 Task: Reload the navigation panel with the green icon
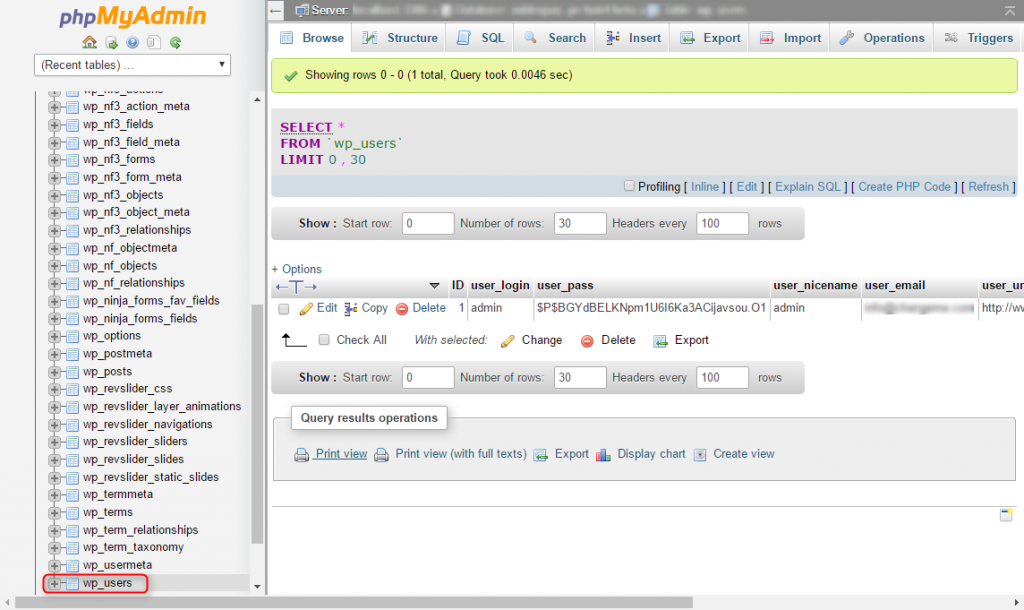click(x=175, y=42)
